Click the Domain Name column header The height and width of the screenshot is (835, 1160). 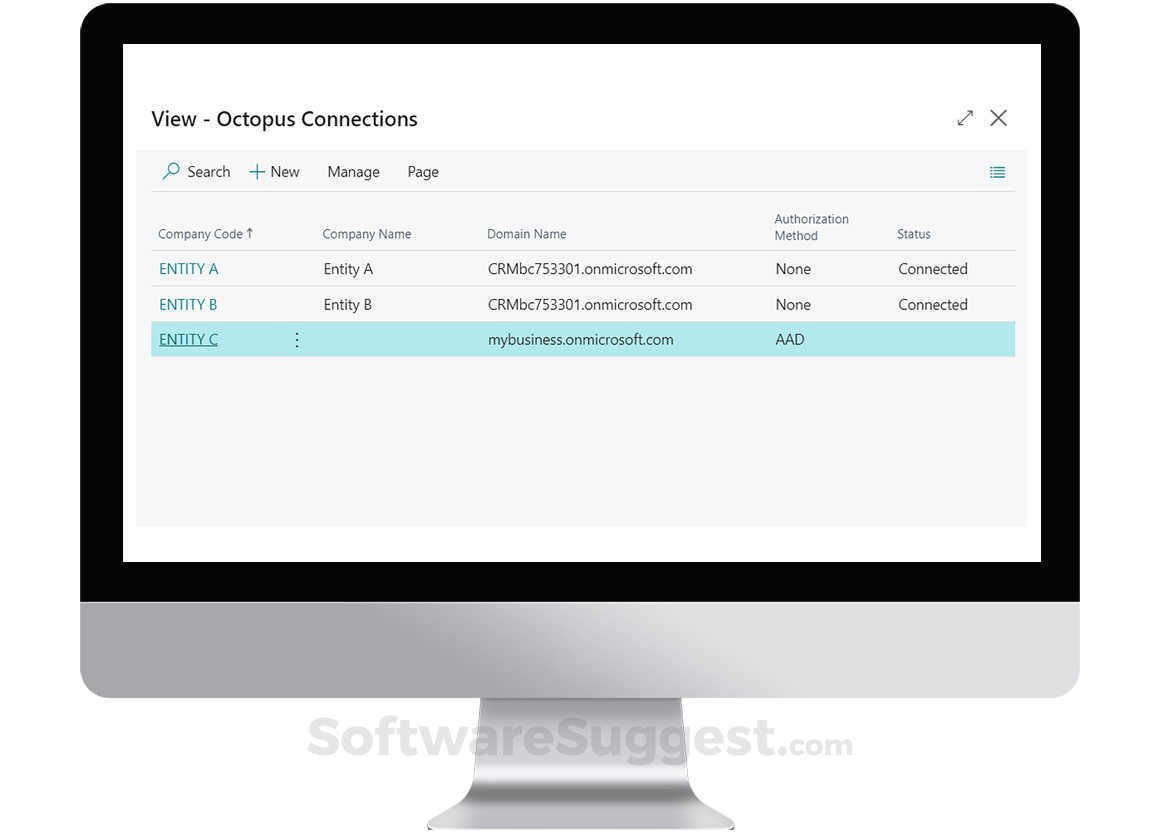[526, 233]
